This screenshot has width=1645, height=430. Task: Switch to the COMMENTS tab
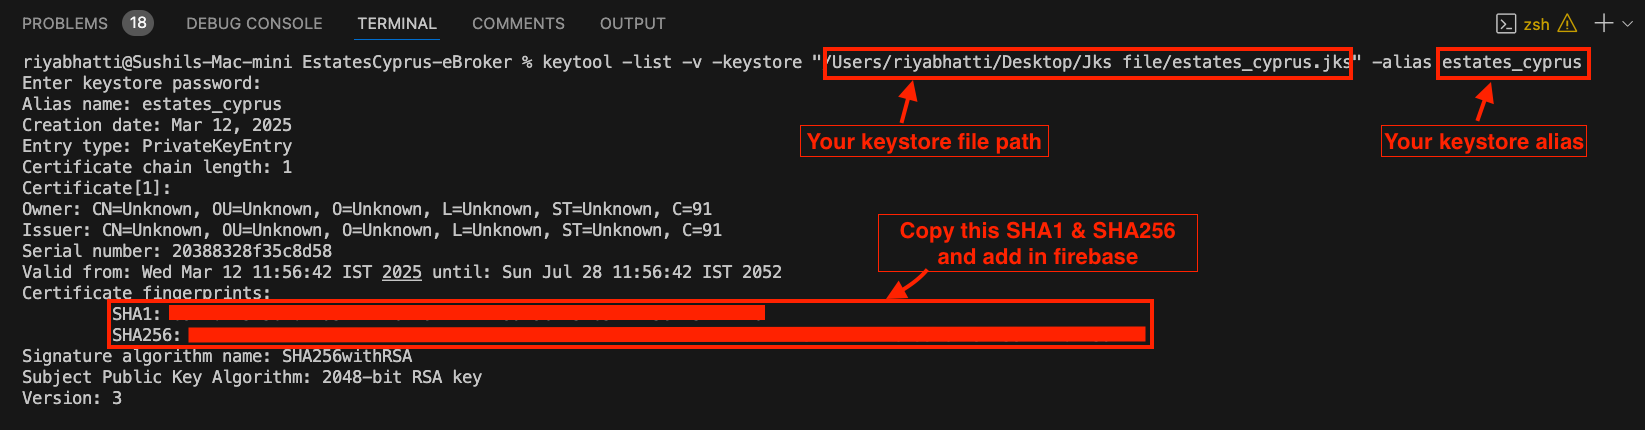click(518, 23)
